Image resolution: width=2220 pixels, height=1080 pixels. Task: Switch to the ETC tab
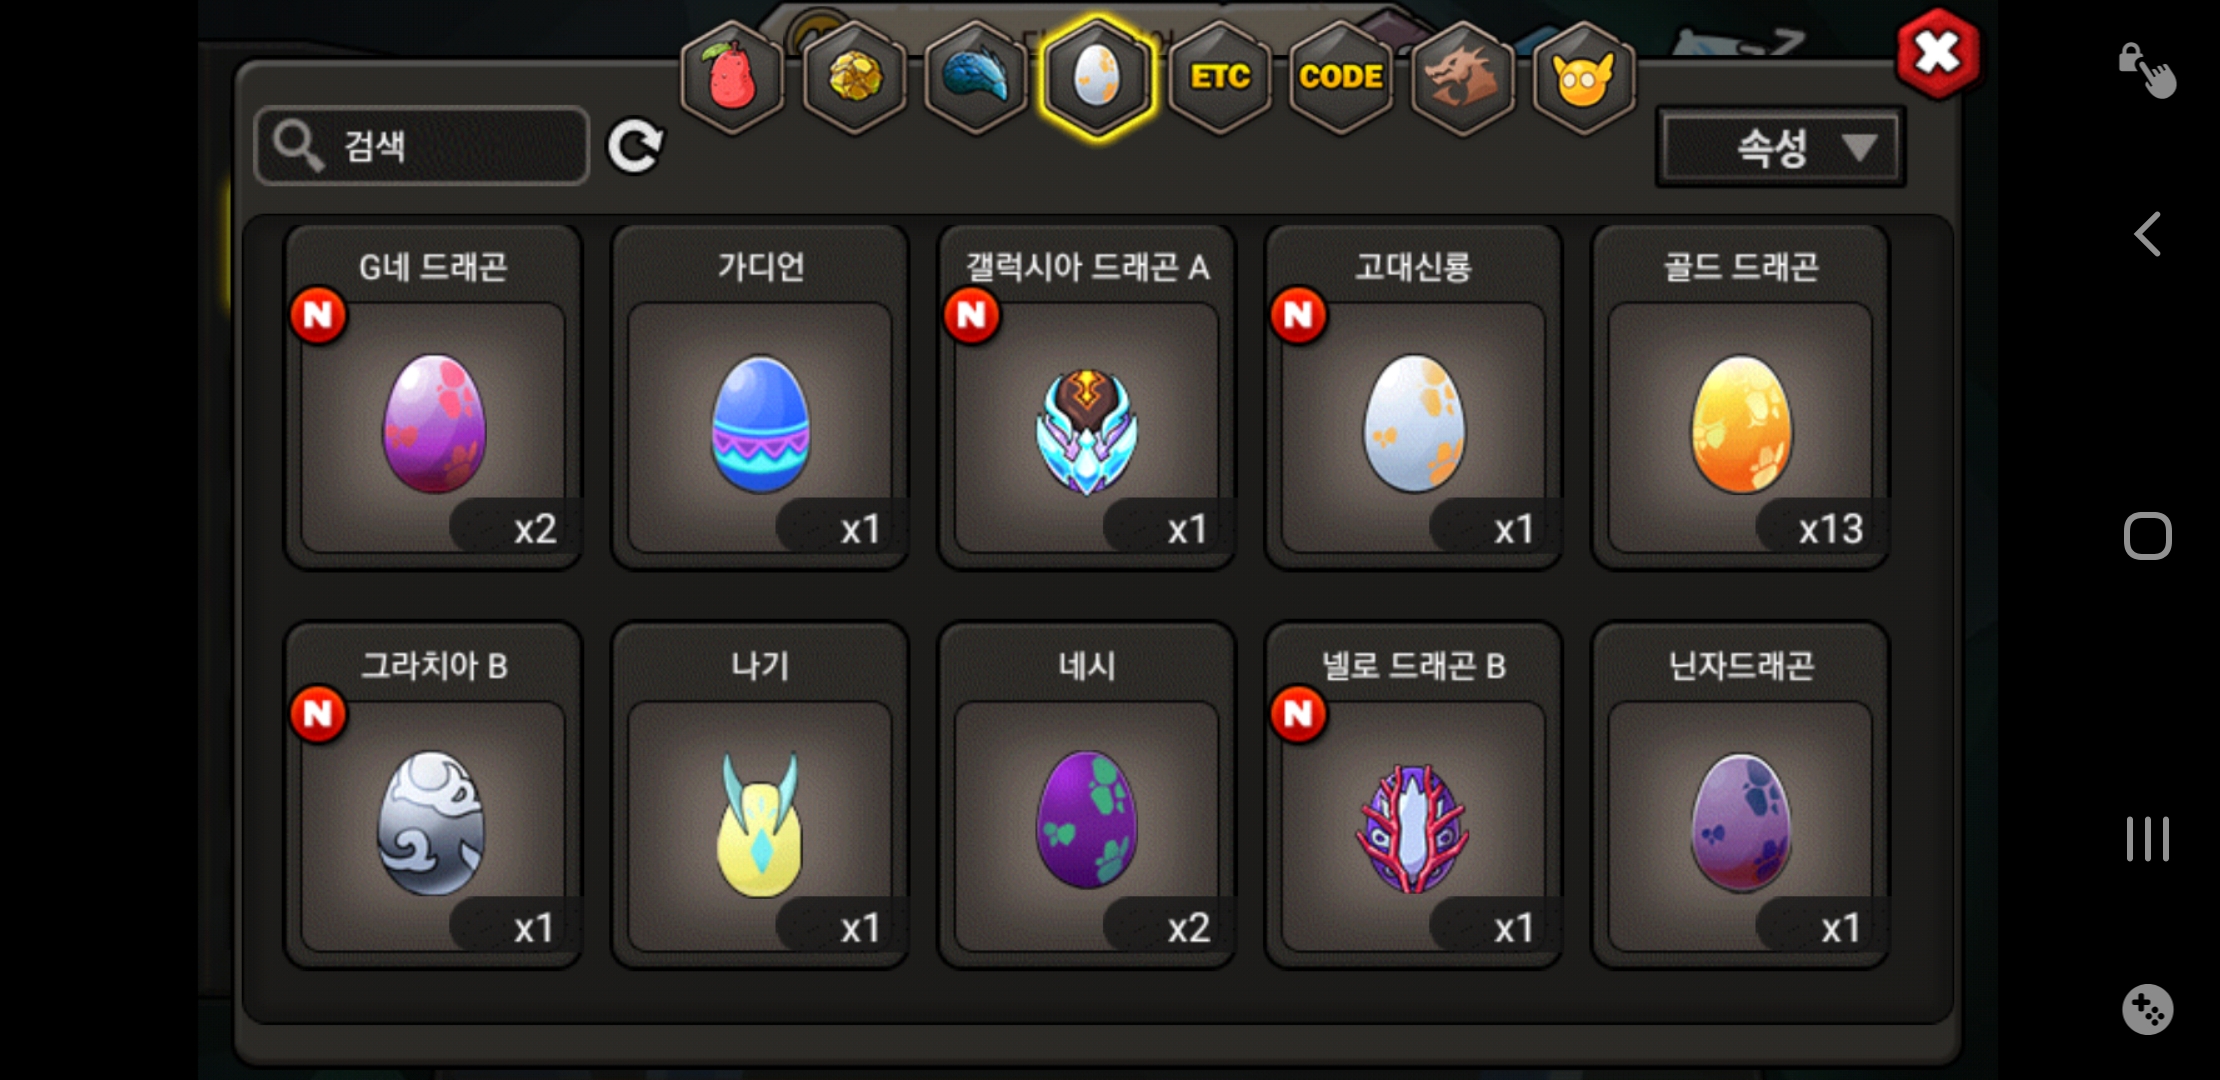(x=1220, y=77)
